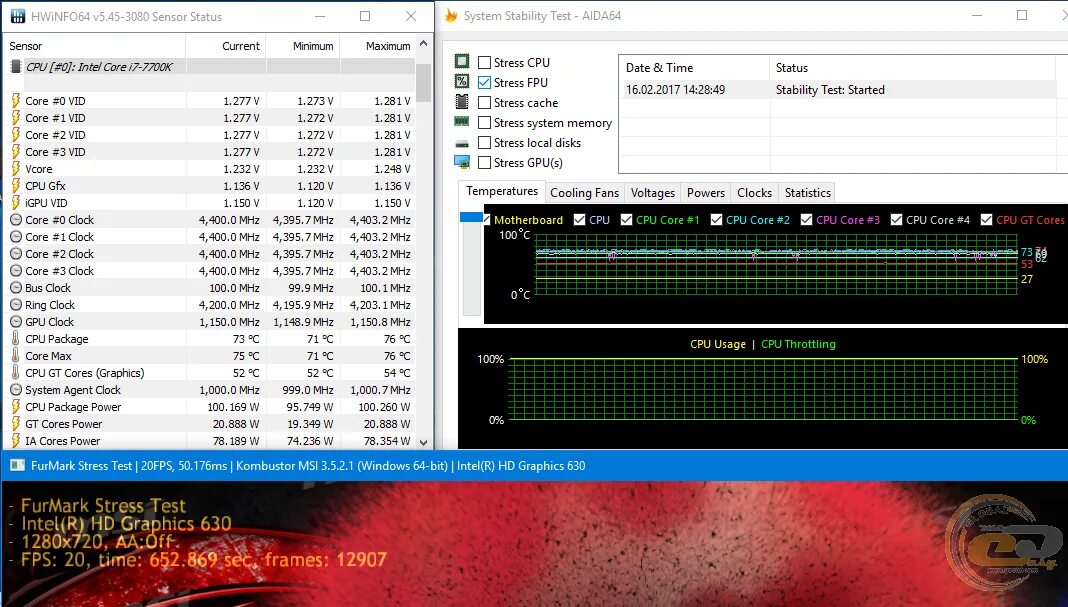This screenshot has width=1068, height=607.
Task: Click the Date & Time column header in AIDA64
Action: [694, 67]
